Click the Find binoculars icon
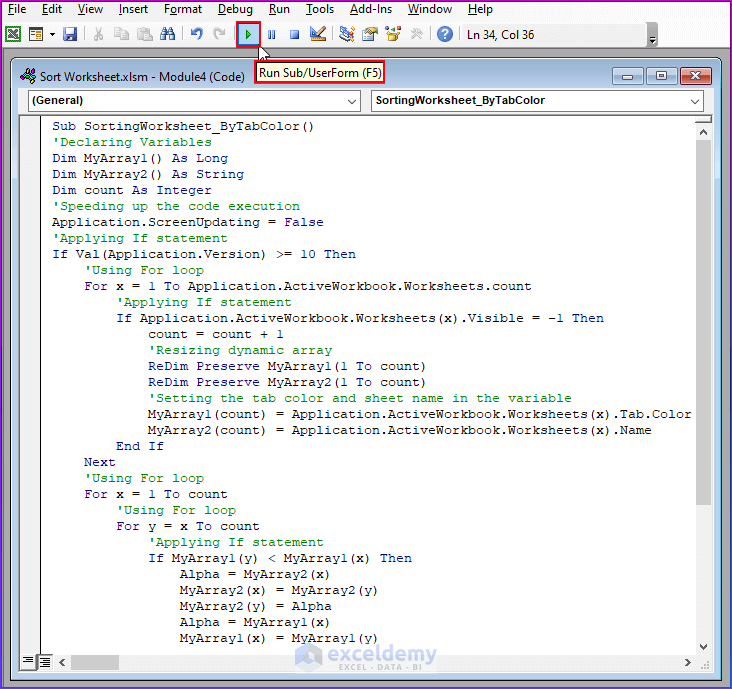This screenshot has height=689, width=732. click(168, 34)
